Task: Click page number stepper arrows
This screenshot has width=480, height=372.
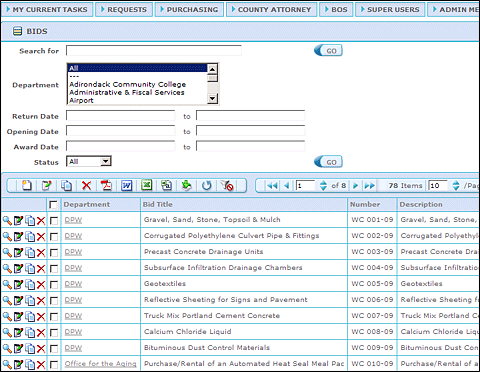Action: [x=323, y=185]
